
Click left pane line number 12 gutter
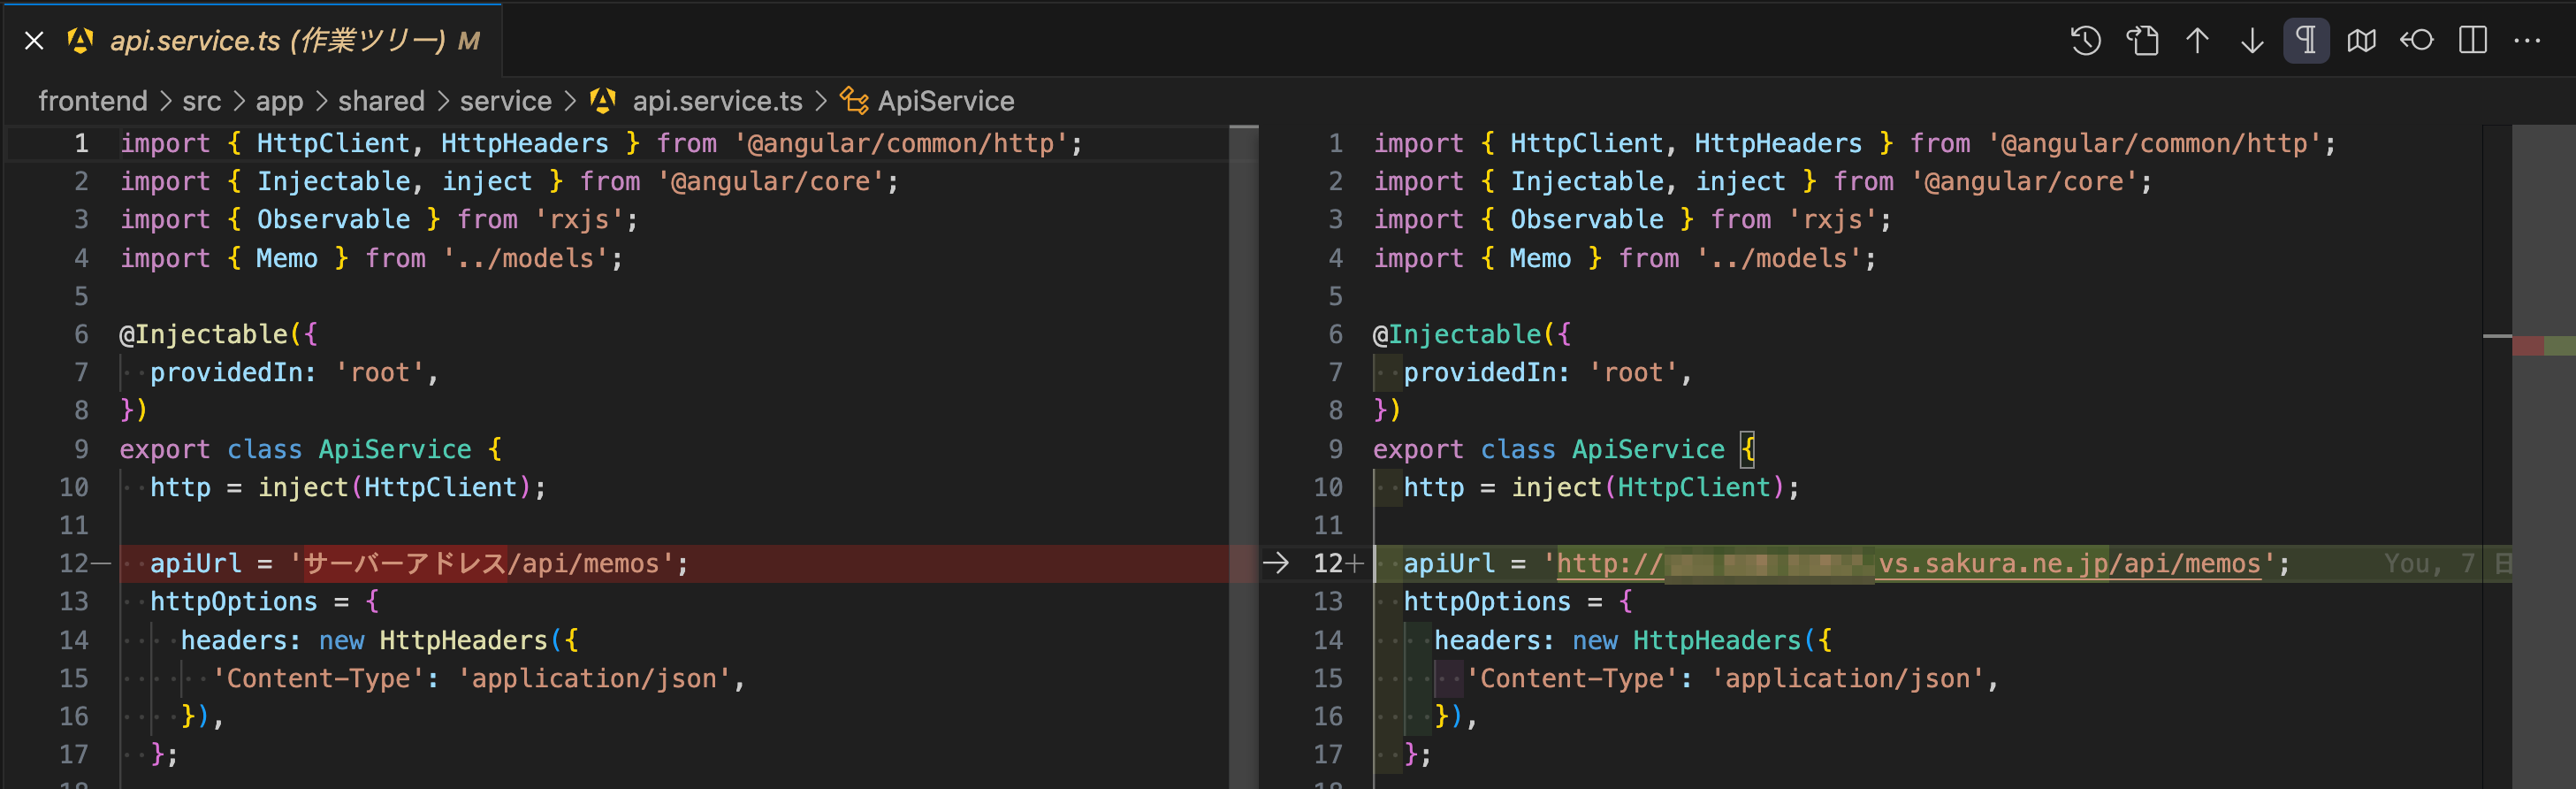pyautogui.click(x=74, y=564)
